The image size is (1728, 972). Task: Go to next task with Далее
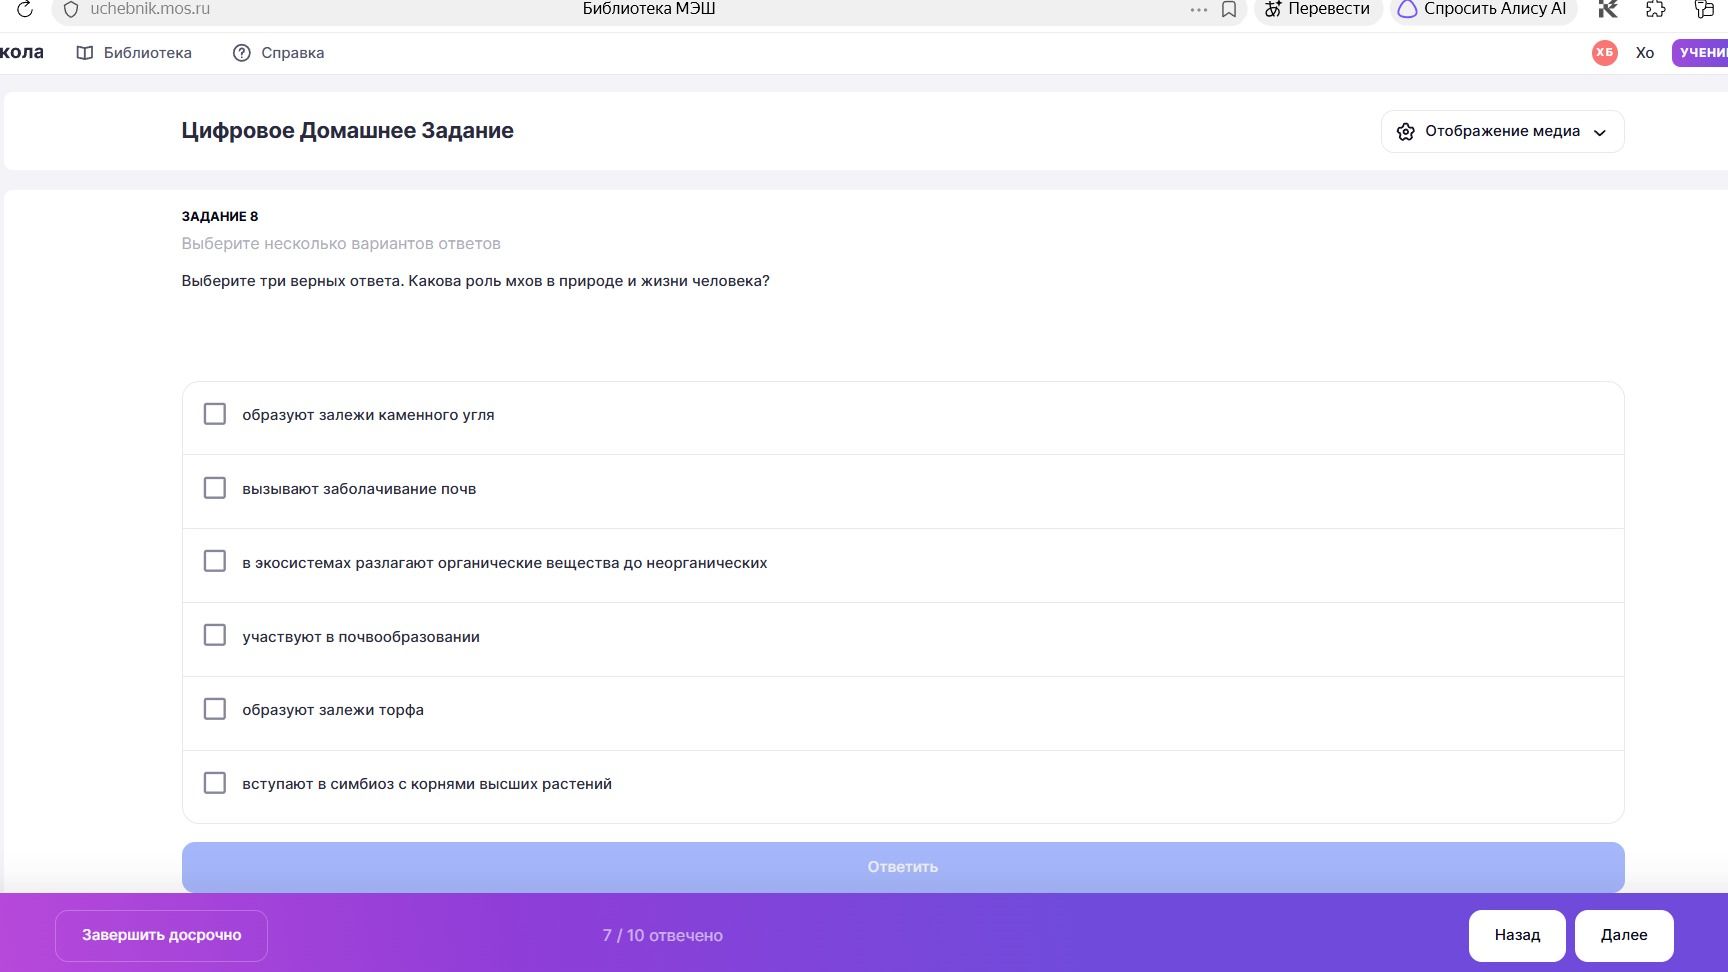(x=1624, y=936)
